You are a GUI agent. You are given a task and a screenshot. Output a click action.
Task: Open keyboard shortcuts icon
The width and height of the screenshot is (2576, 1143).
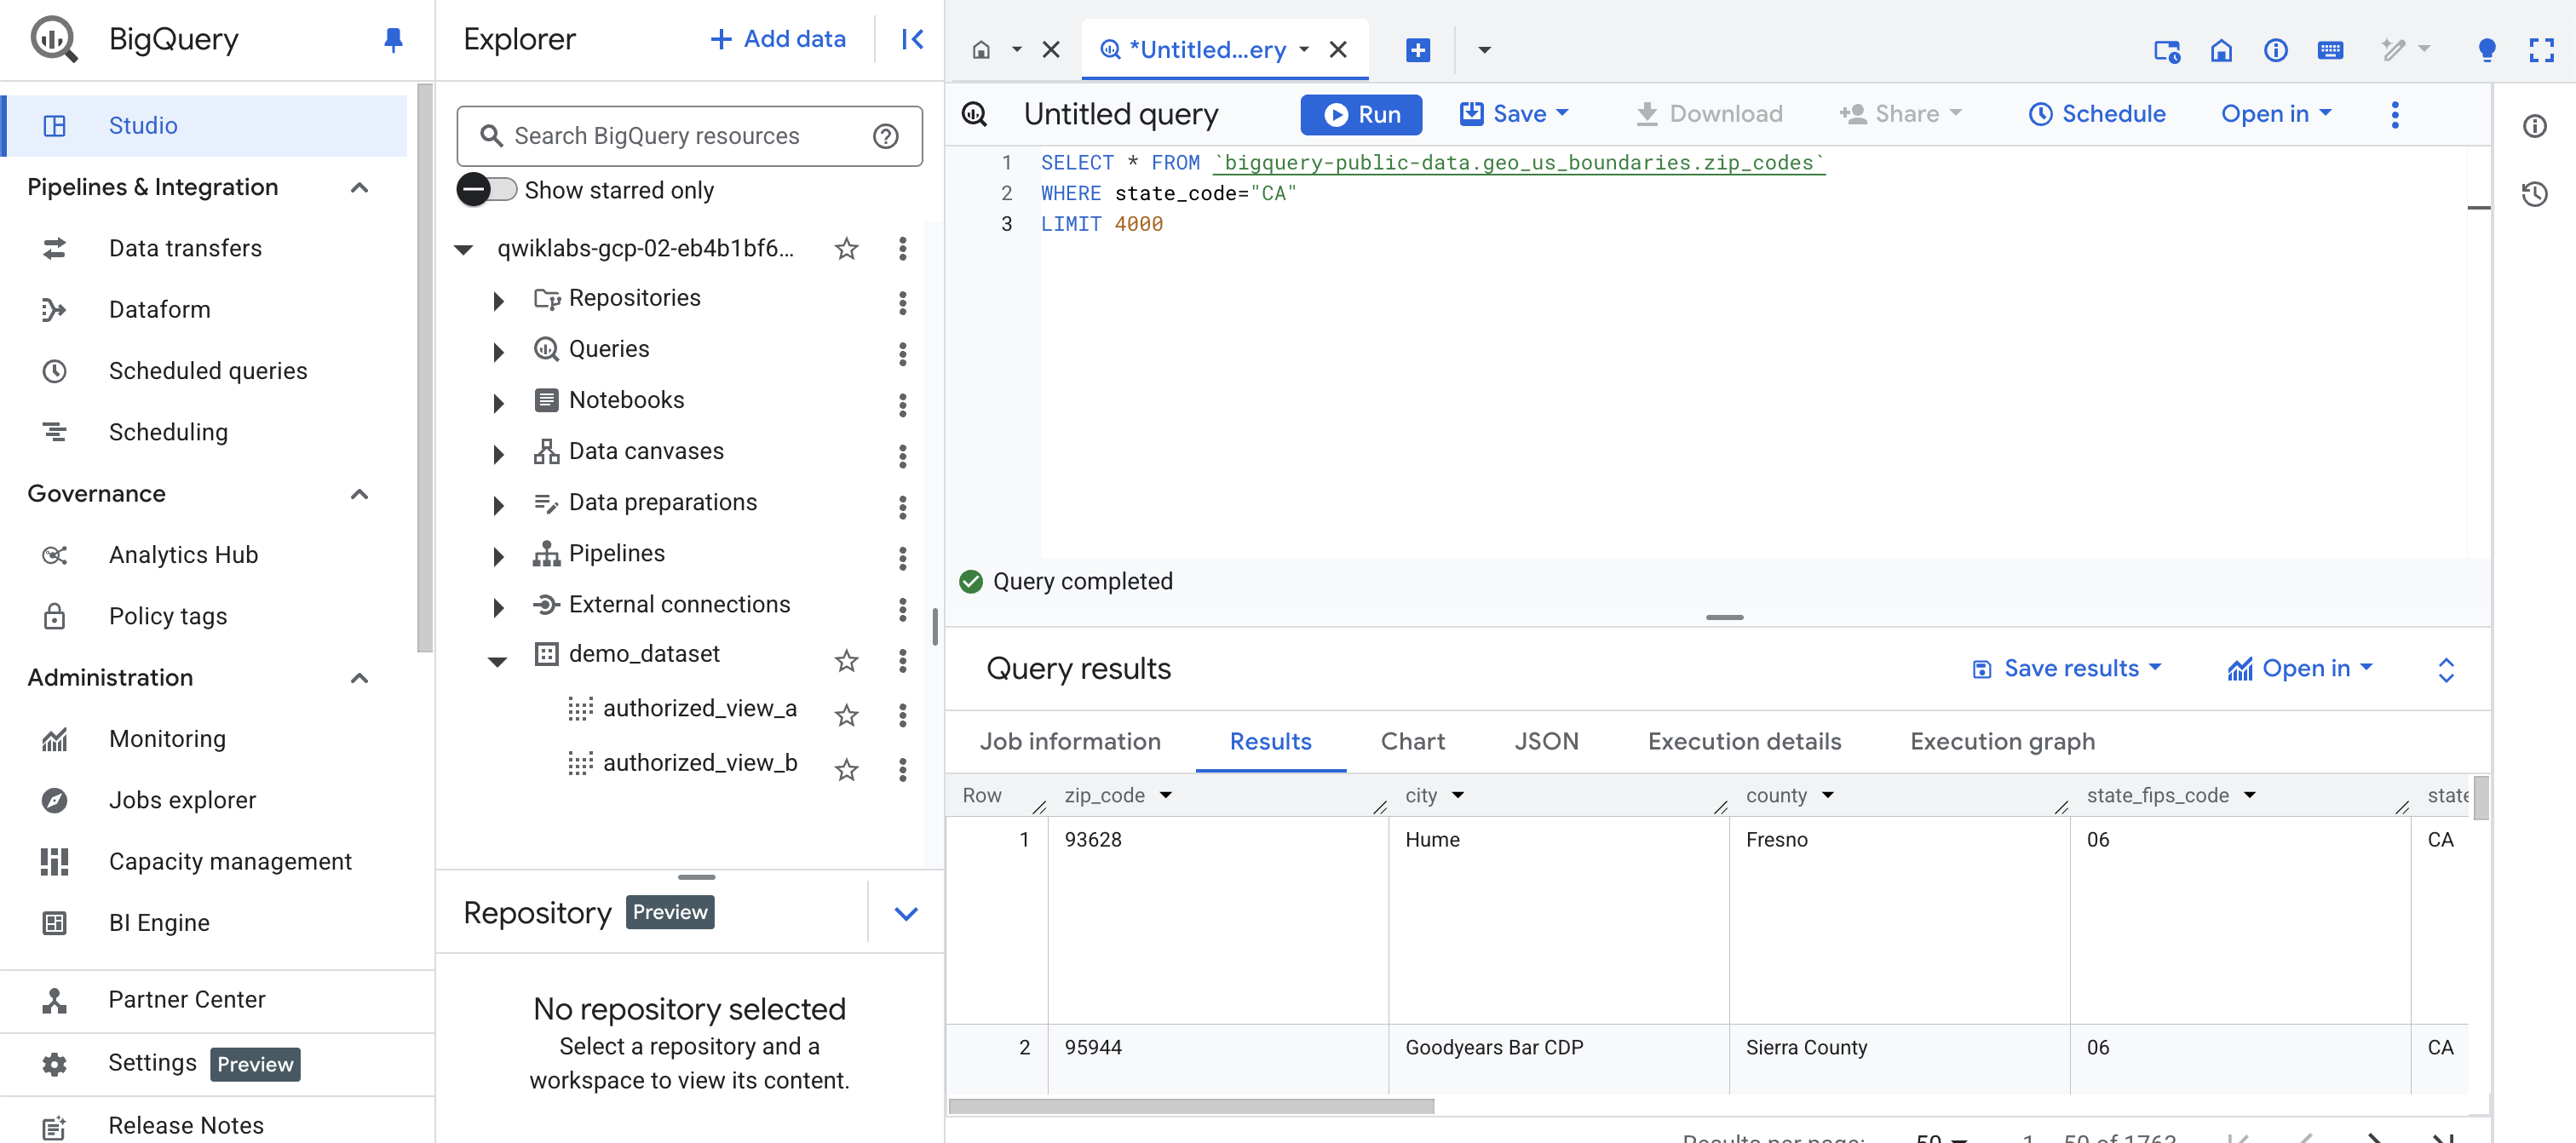tap(2330, 49)
